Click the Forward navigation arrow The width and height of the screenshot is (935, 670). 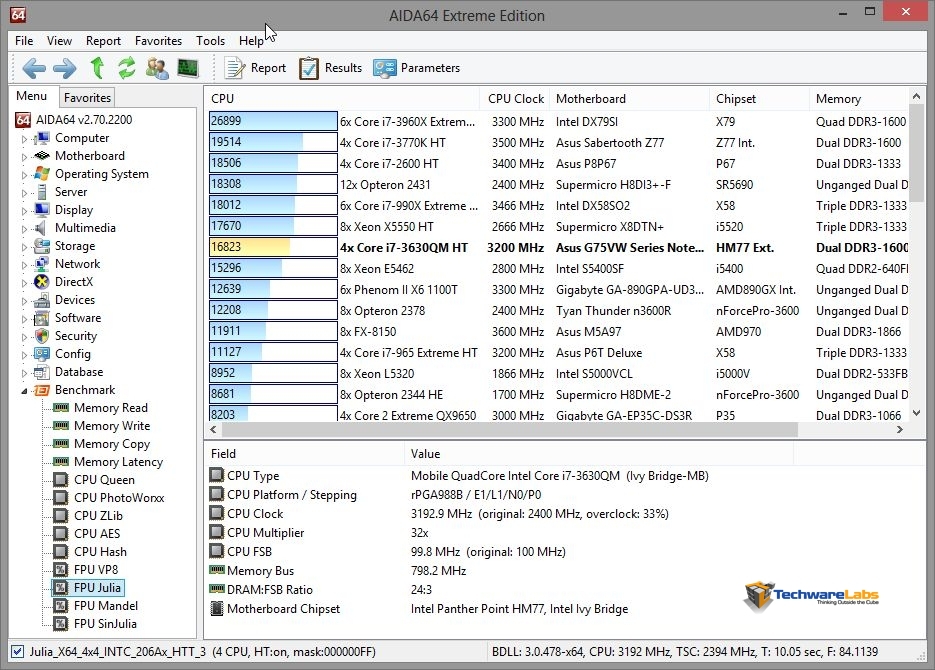point(64,68)
